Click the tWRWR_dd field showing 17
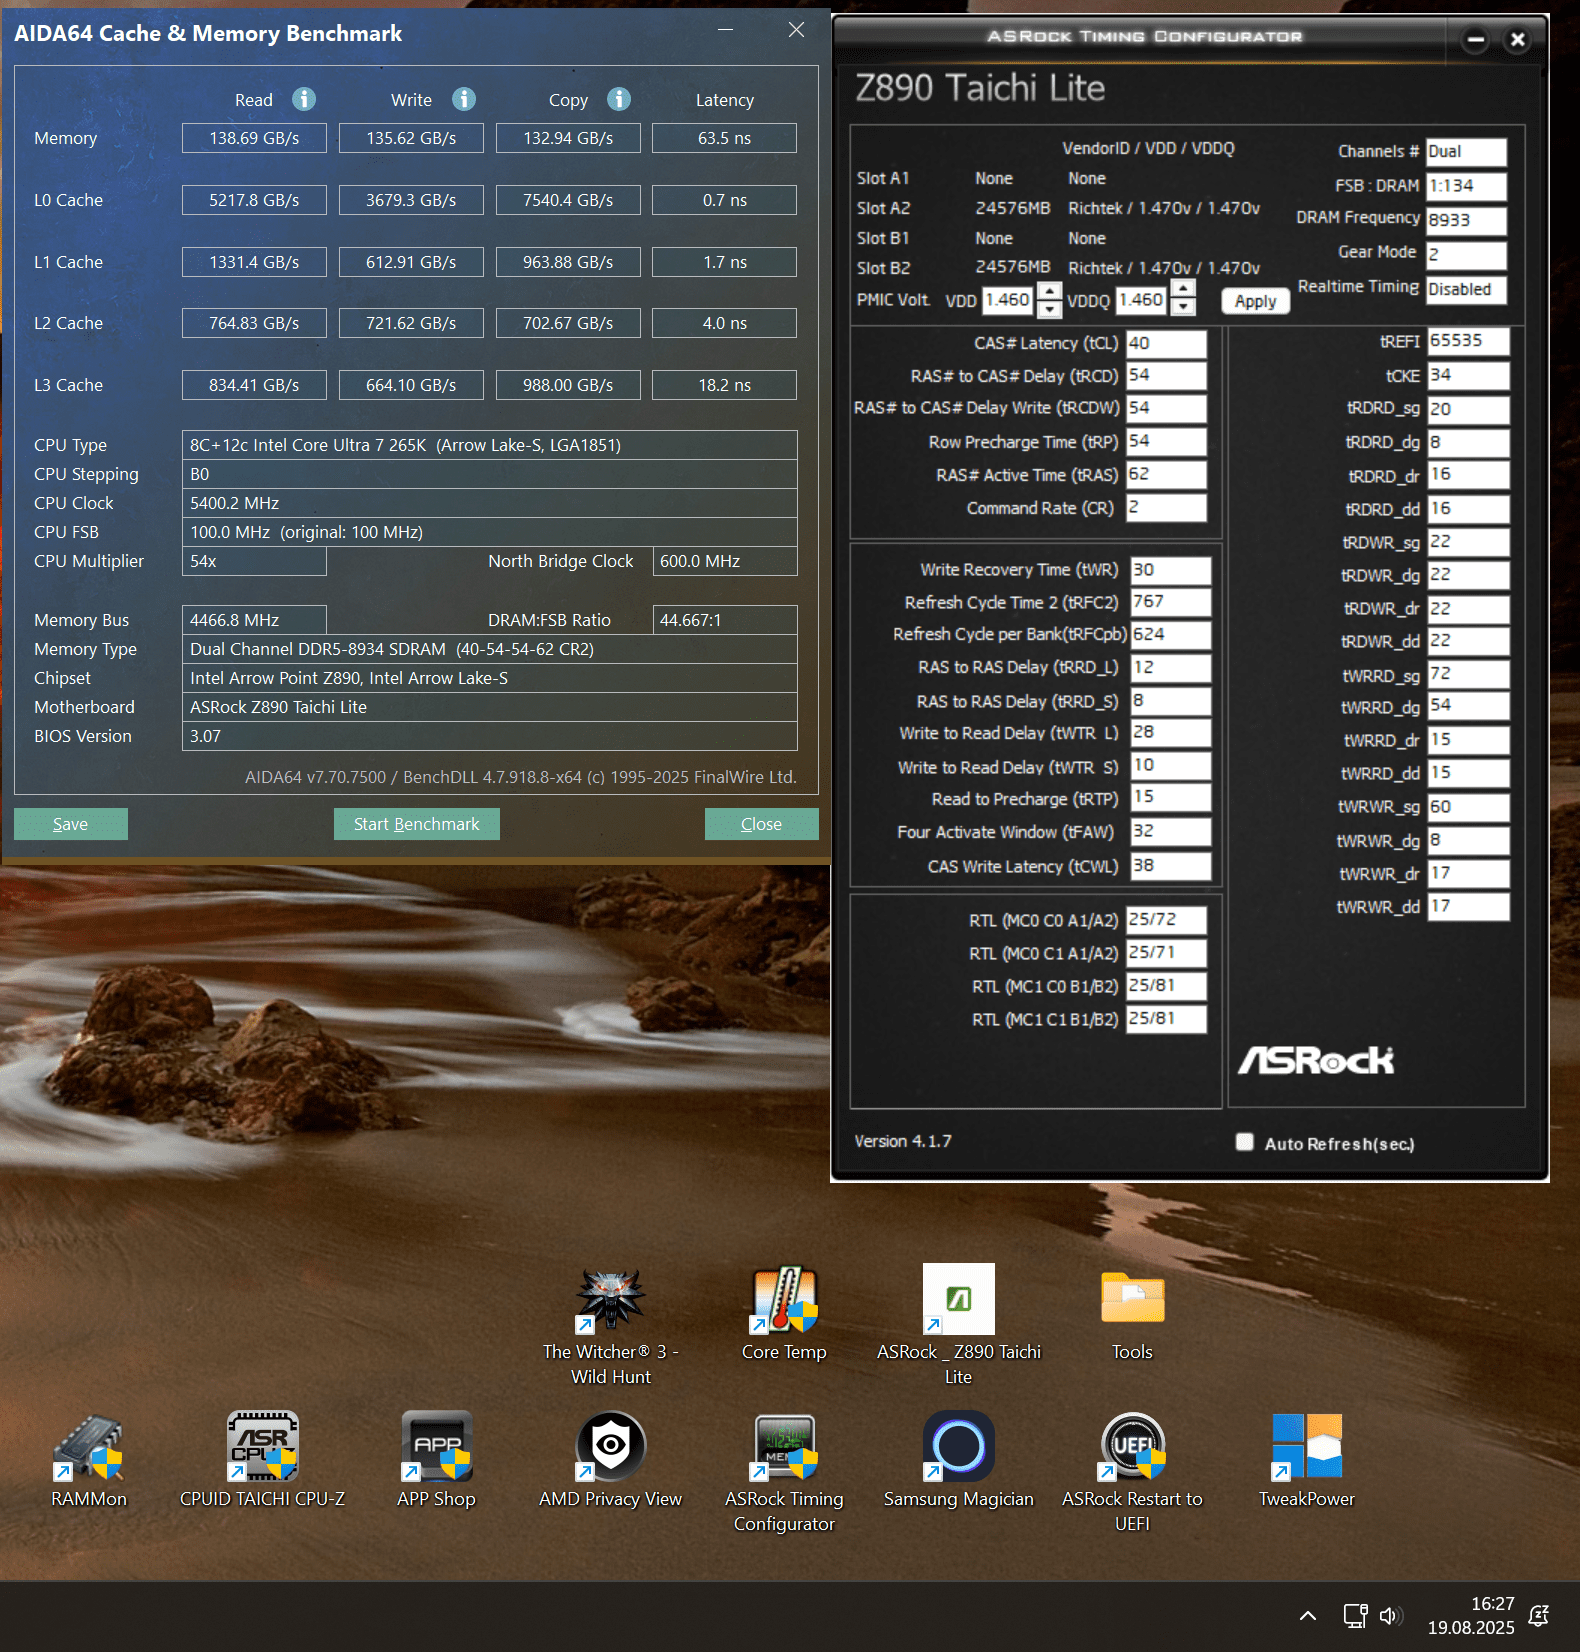 point(1468,906)
